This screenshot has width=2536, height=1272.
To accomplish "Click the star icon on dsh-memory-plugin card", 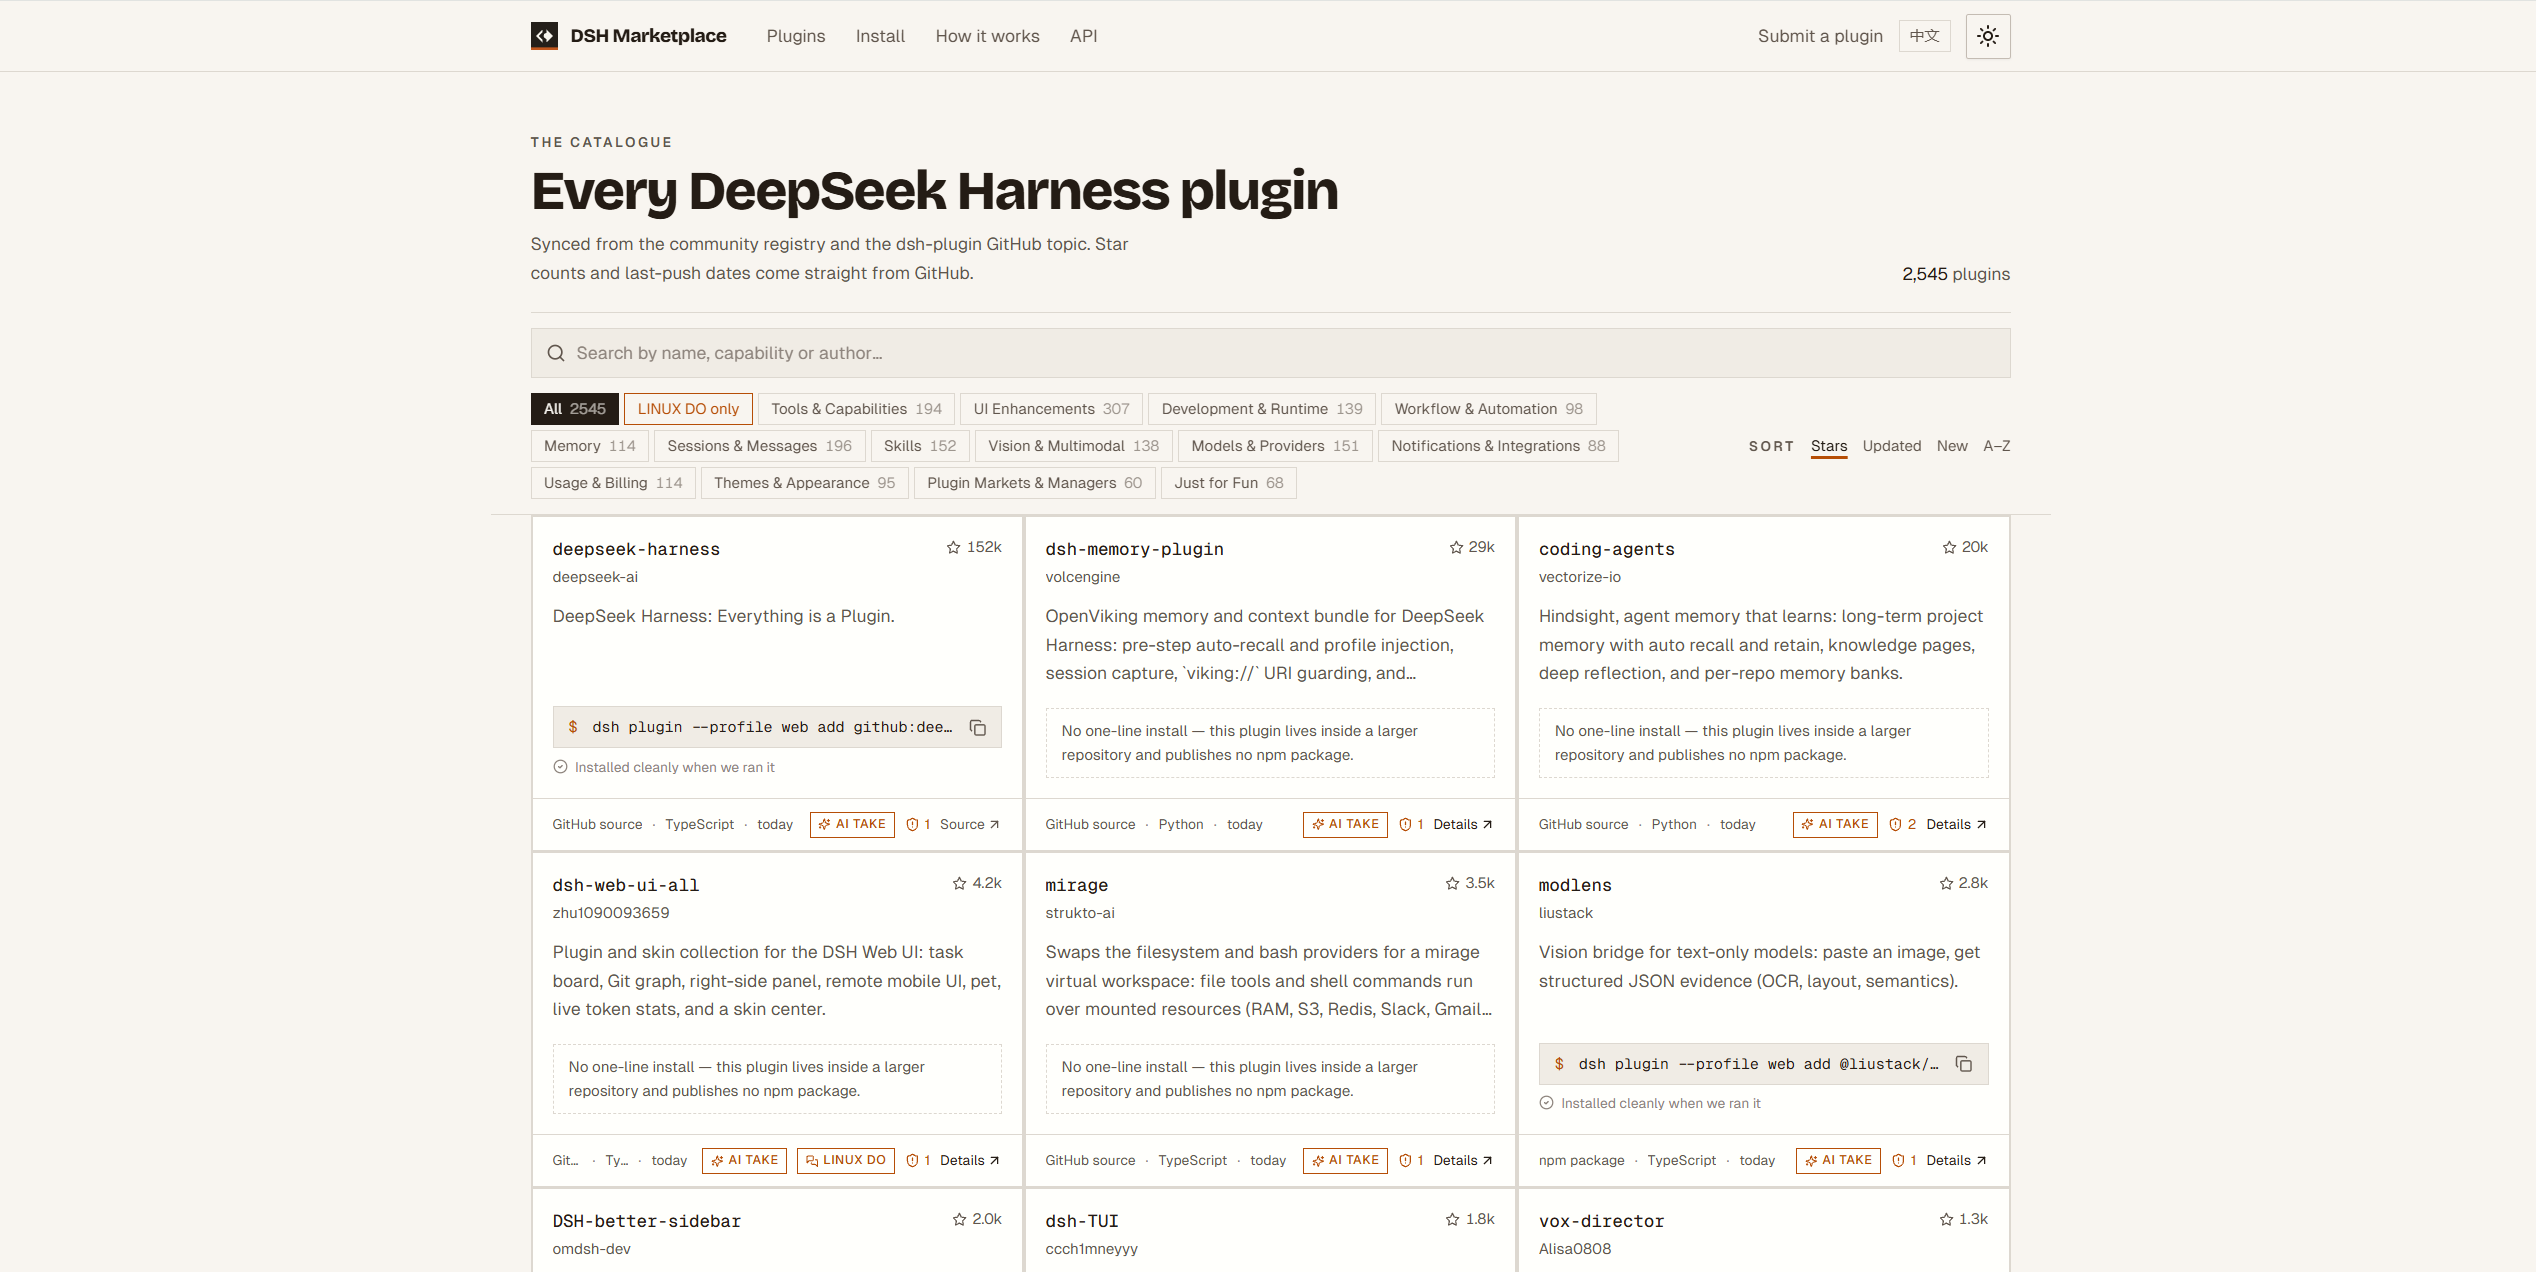I will (1456, 547).
